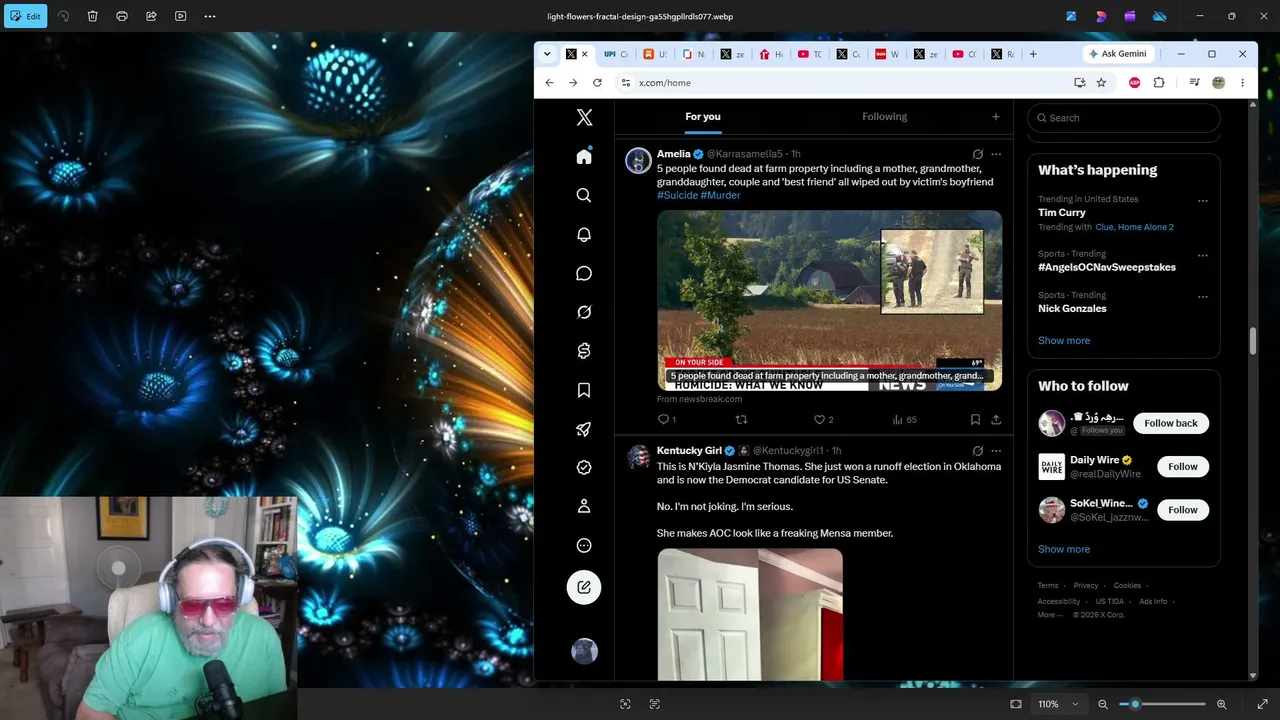The height and width of the screenshot is (720, 1280).
Task: Start slideshow in Photos toolbar
Action: click(x=180, y=16)
